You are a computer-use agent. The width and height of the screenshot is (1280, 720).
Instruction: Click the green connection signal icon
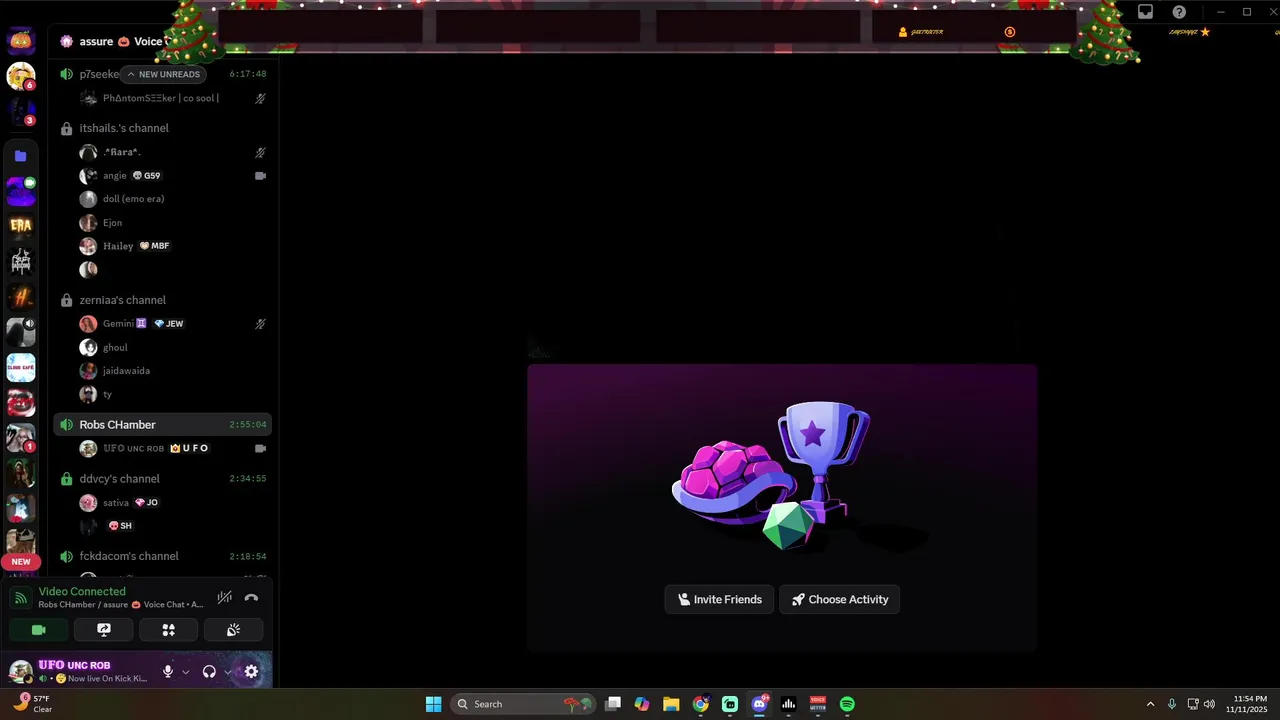(x=21, y=598)
